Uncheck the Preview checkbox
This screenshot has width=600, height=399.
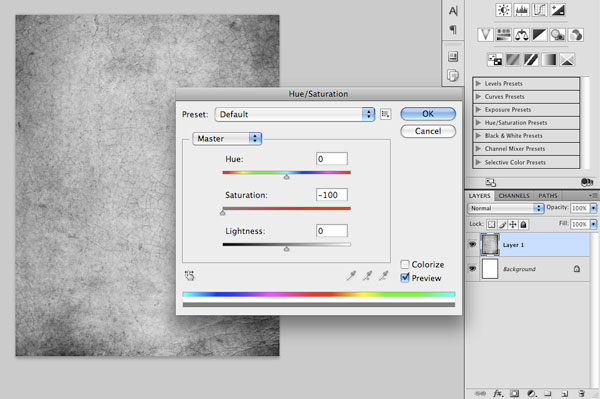point(405,278)
